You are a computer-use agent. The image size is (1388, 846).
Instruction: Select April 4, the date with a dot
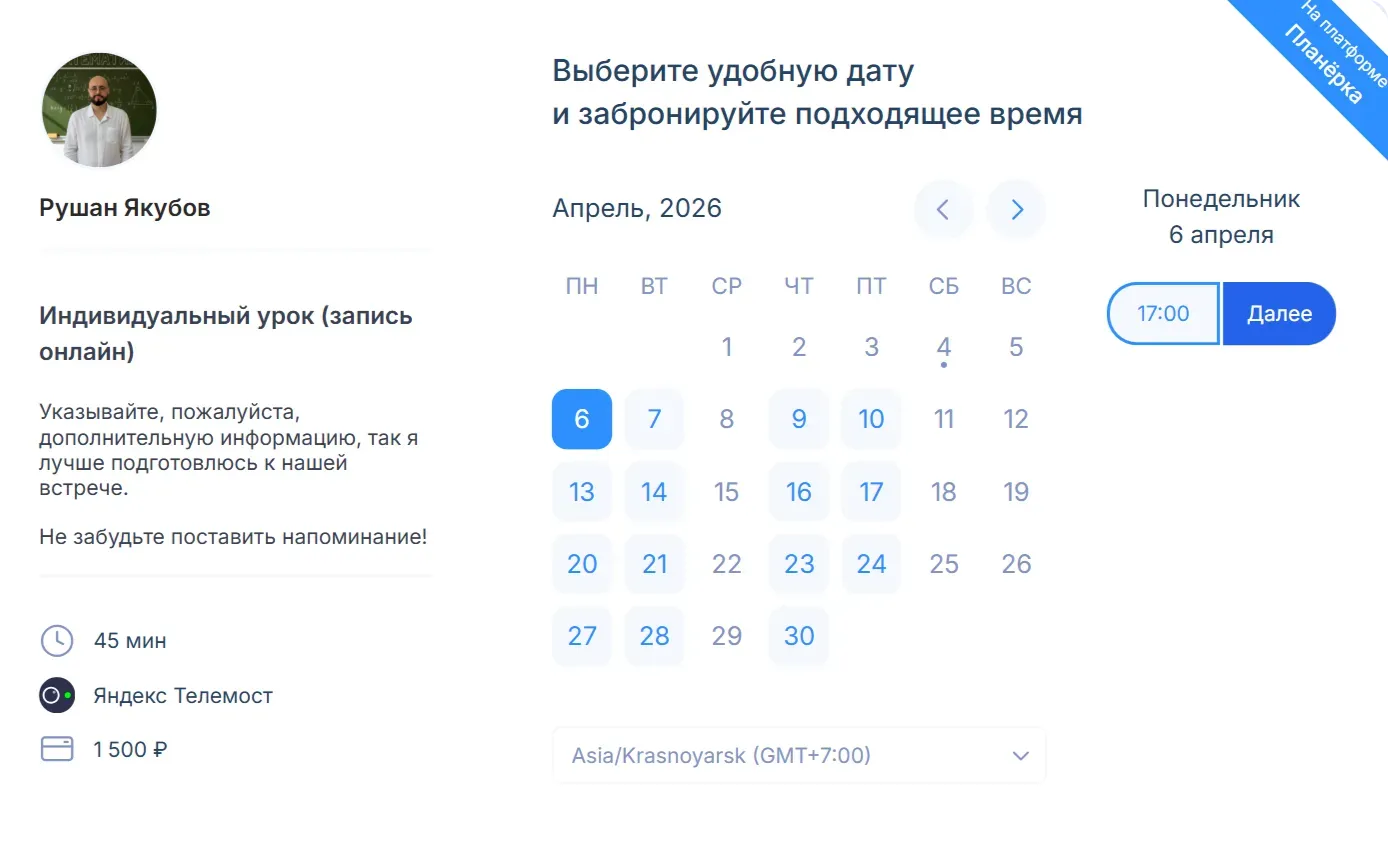click(943, 347)
